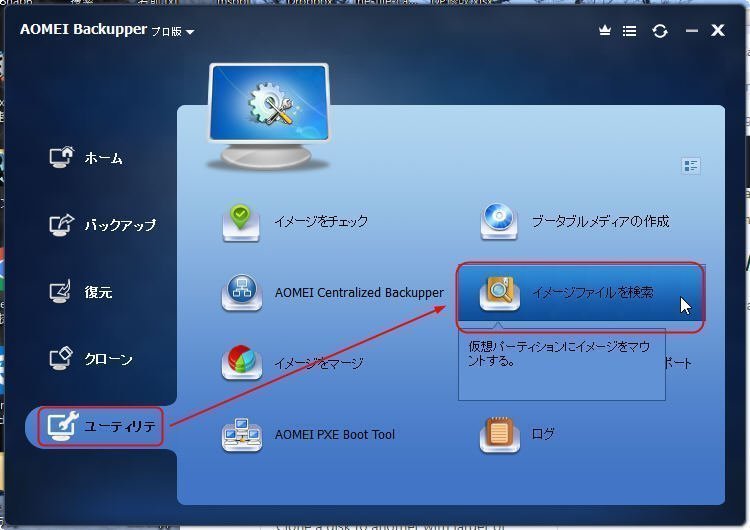The height and width of the screenshot is (530, 750).
Task: Close the AOMEI Backupper window
Action: 717,31
